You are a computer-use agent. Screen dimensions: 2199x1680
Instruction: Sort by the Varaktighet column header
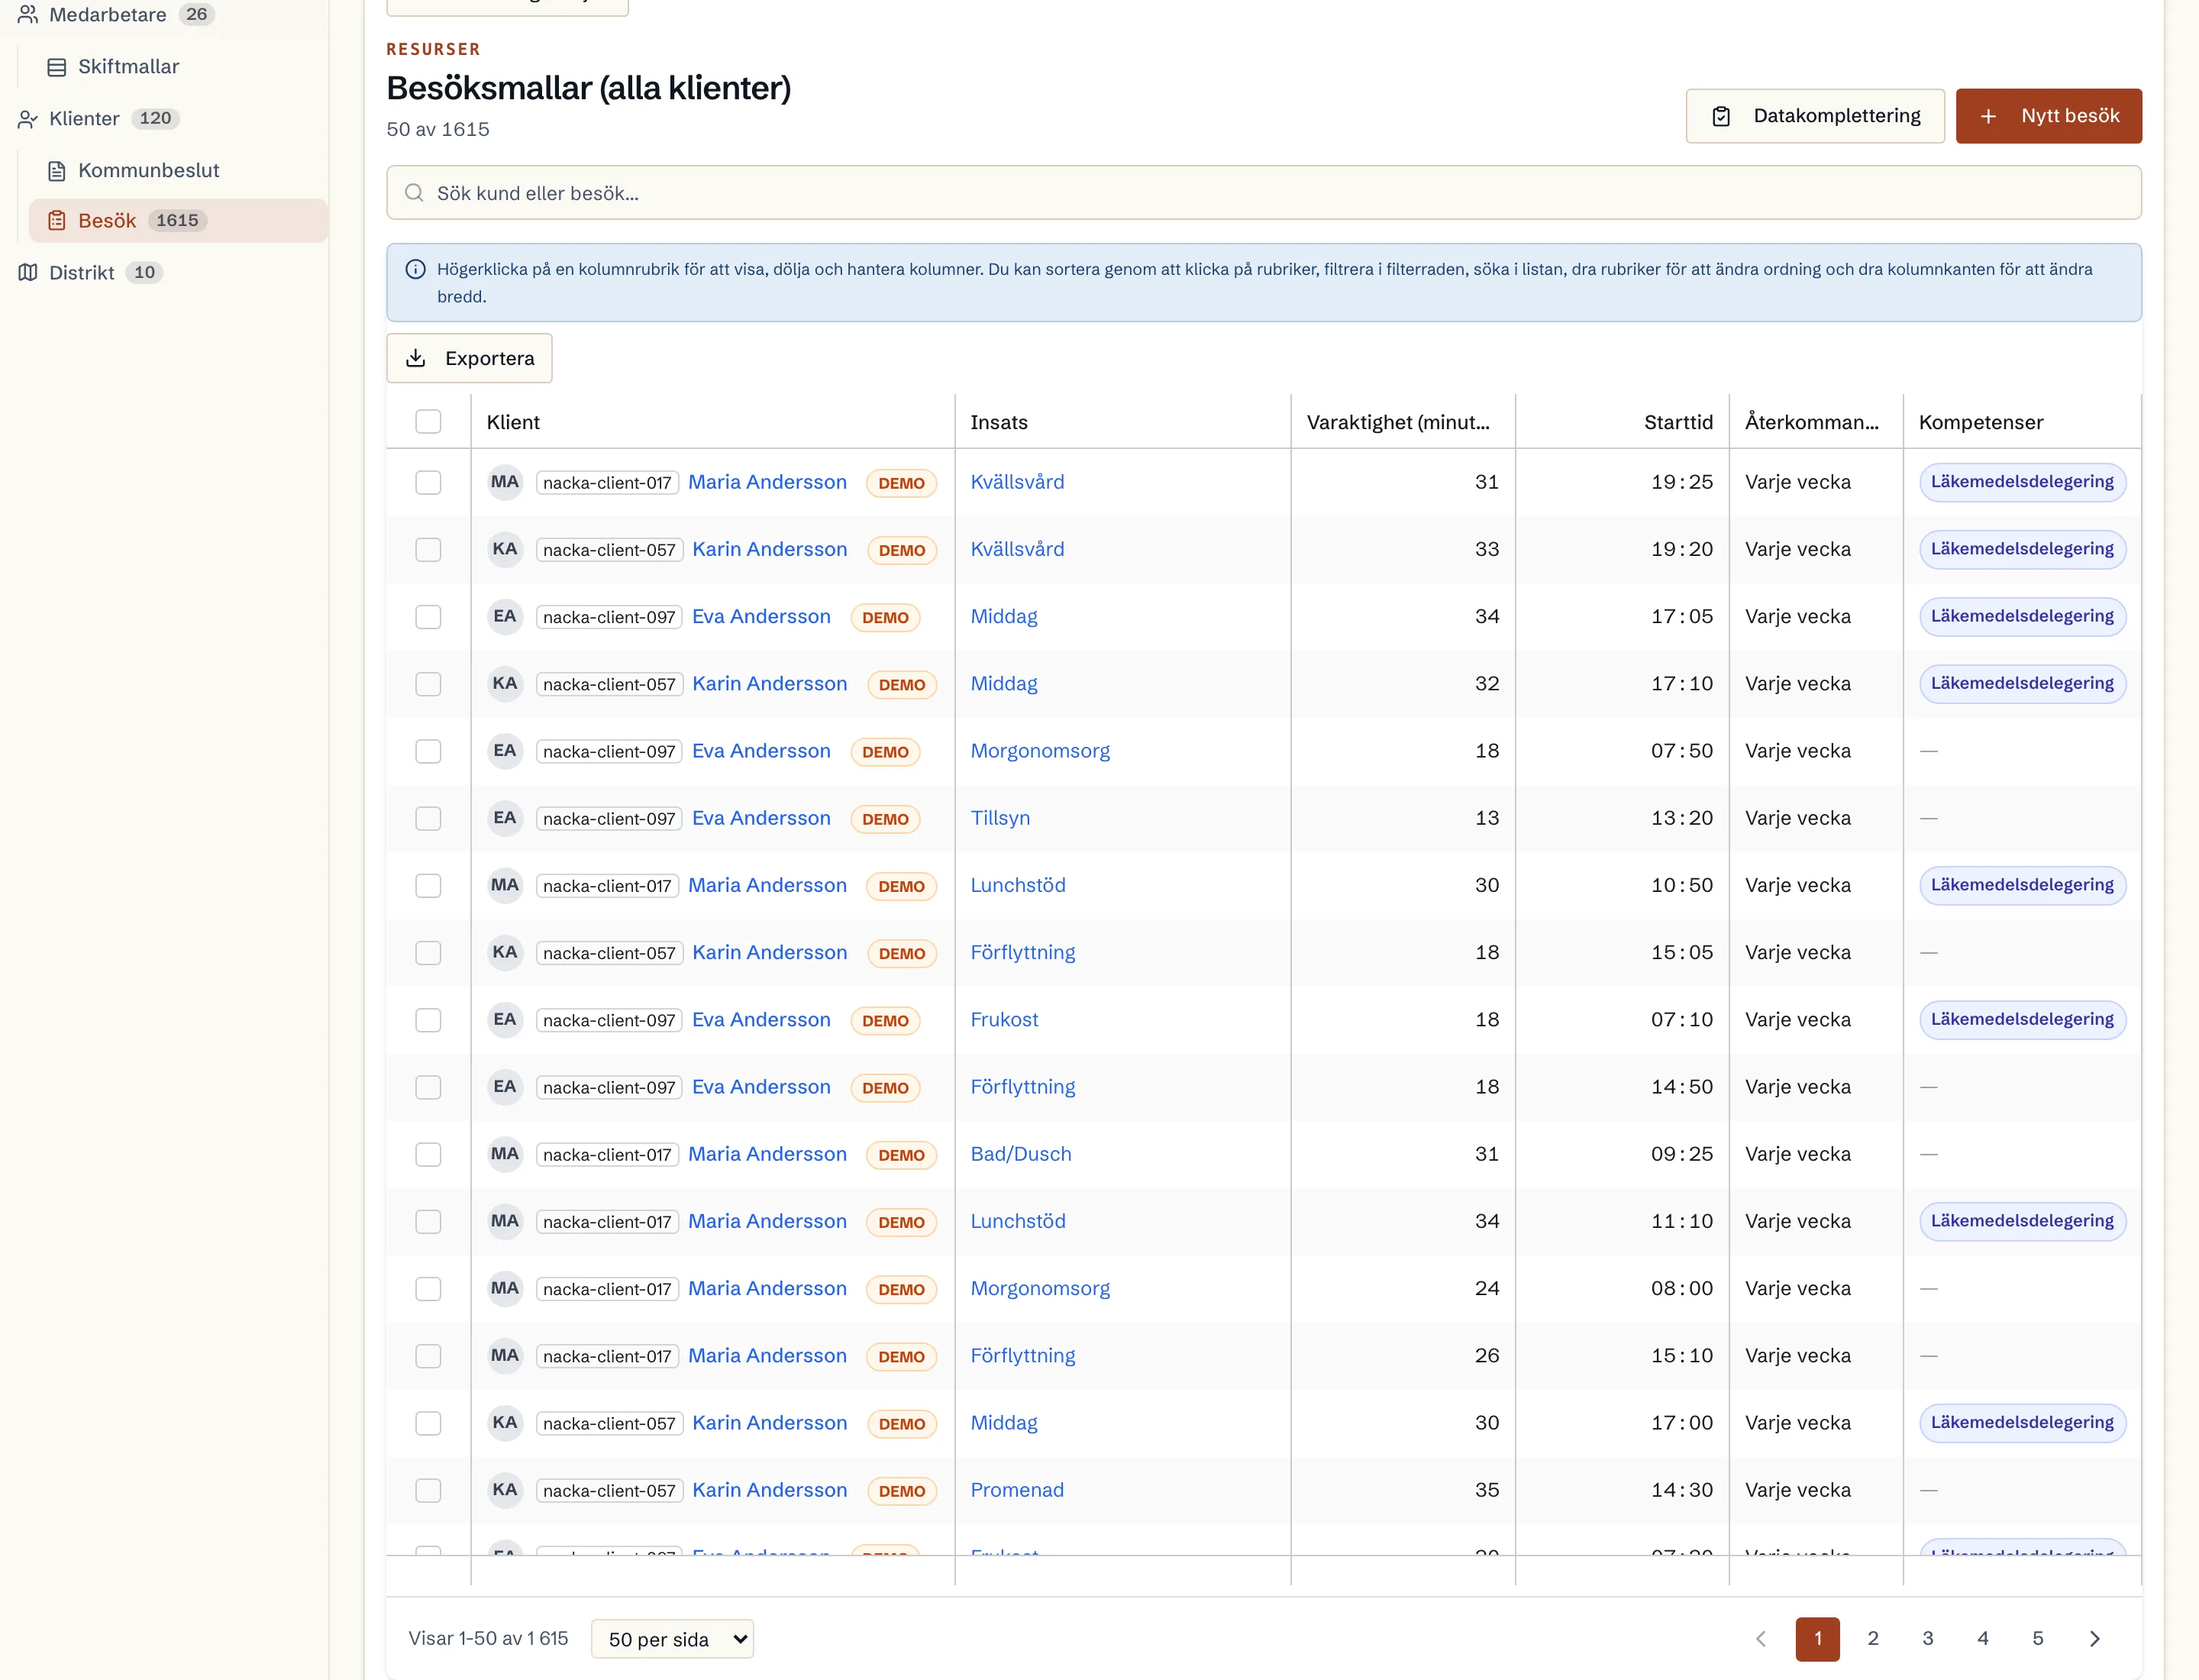coord(1398,422)
